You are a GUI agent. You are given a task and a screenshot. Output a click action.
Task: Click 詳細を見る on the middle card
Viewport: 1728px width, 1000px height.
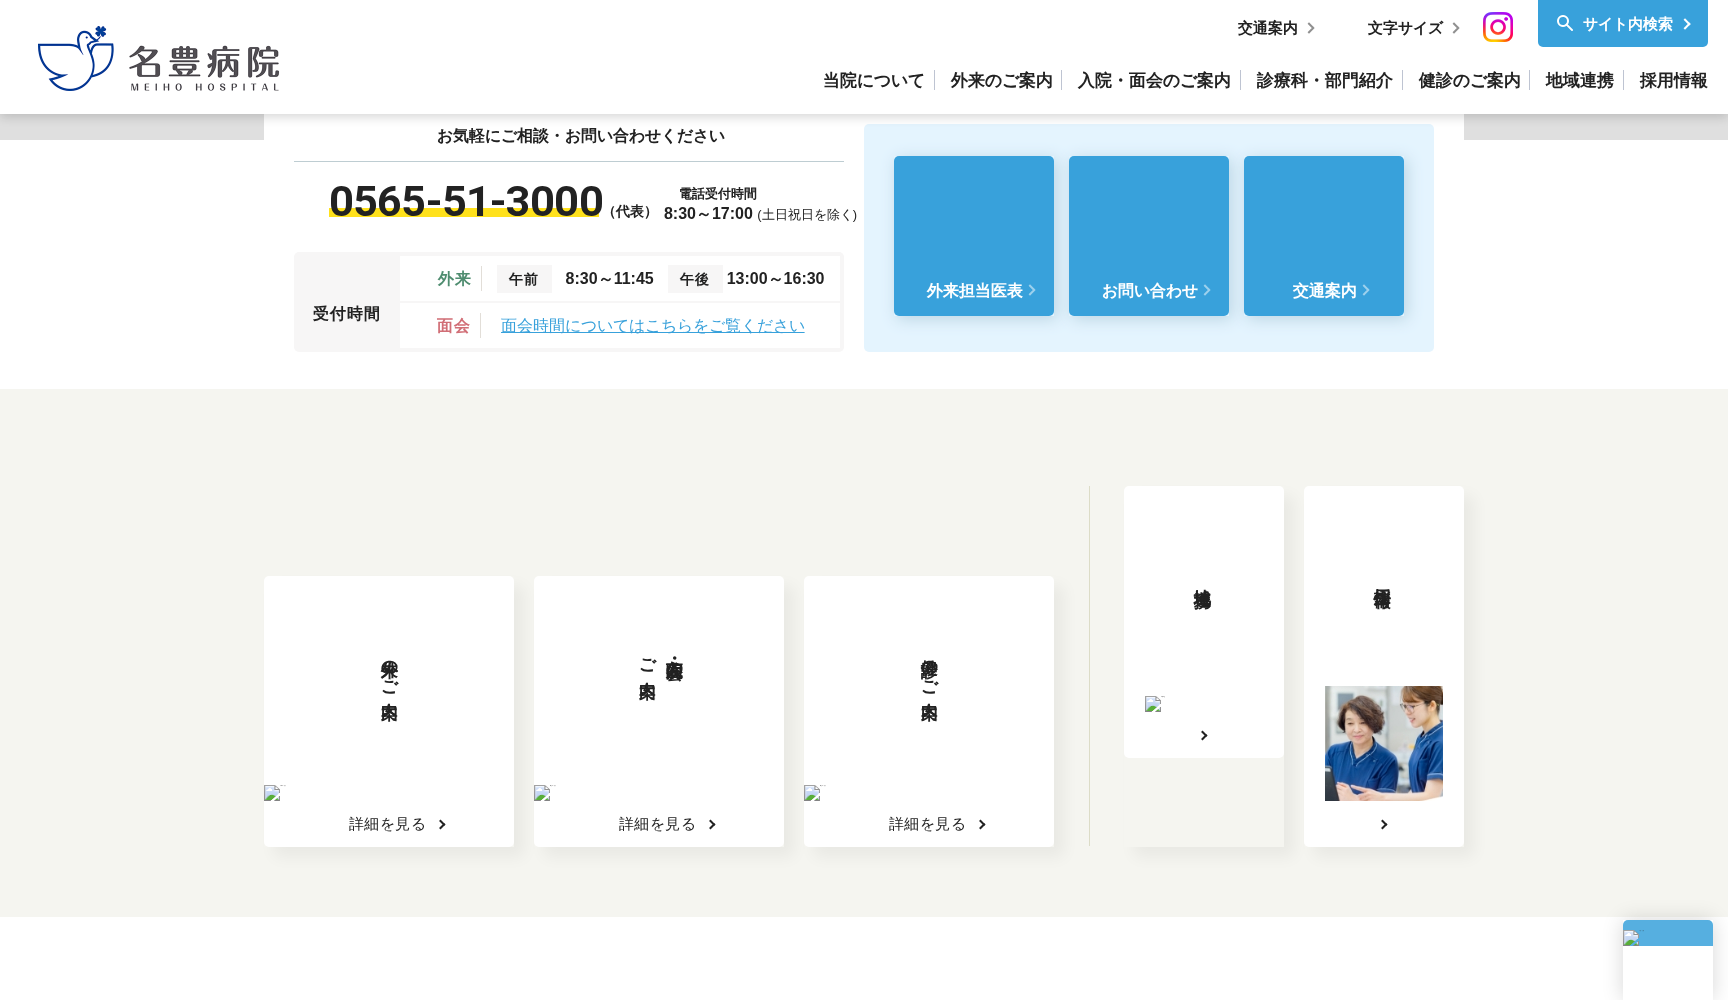(x=658, y=823)
